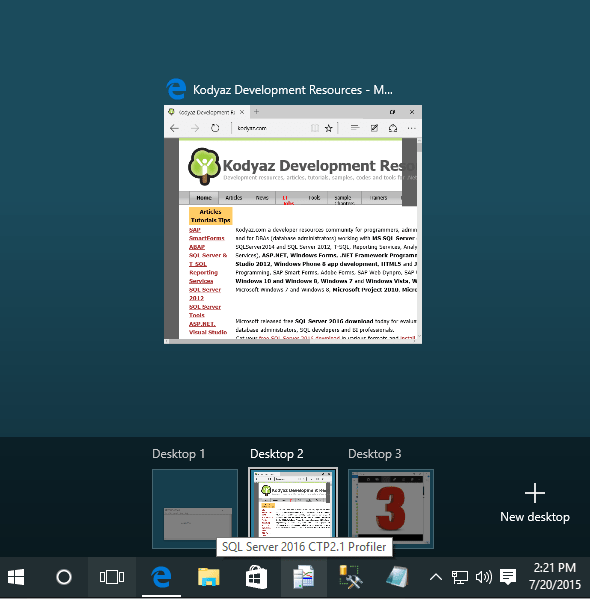Open the Action Center notifications icon
The image size is (590, 599).
pos(508,577)
